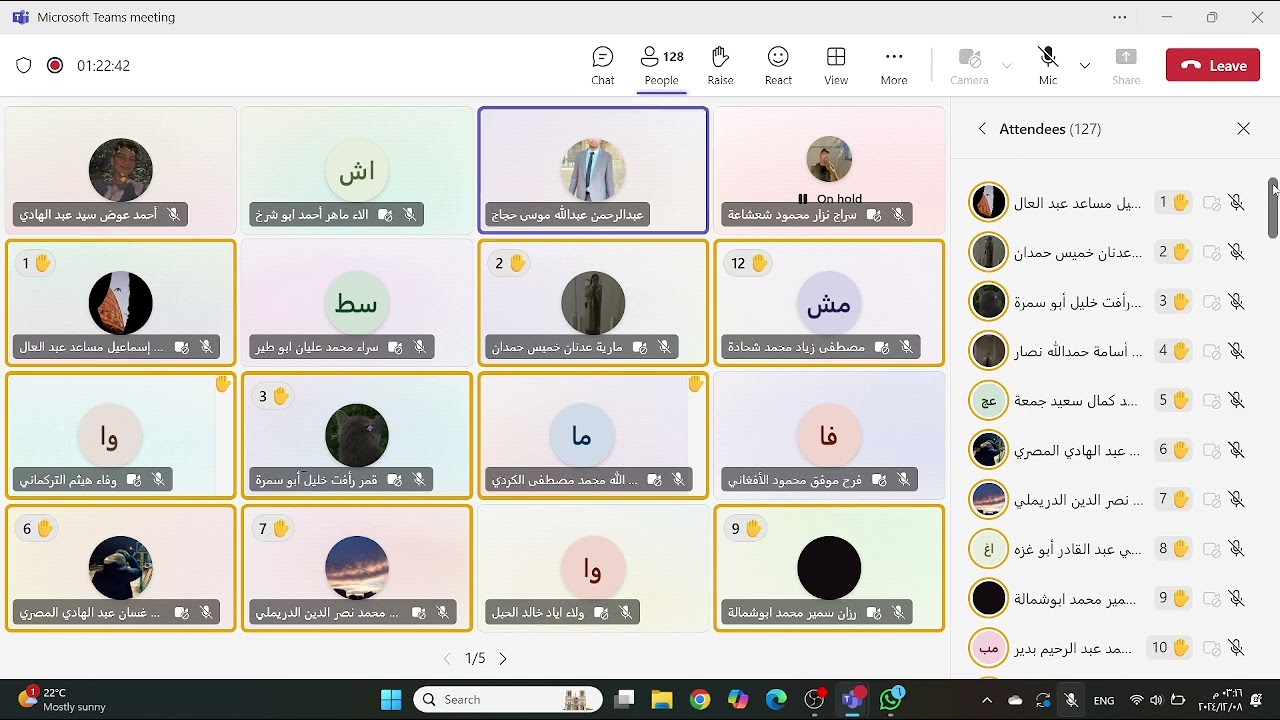Screen dimensions: 1280x720
Task: Turn on the Camera
Action: point(969,65)
